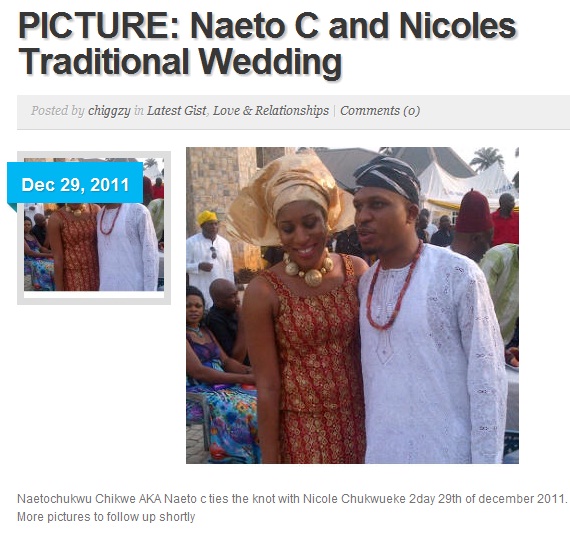570x534 pixels.
Task: Open the Comments (0) link
Action: (x=380, y=111)
